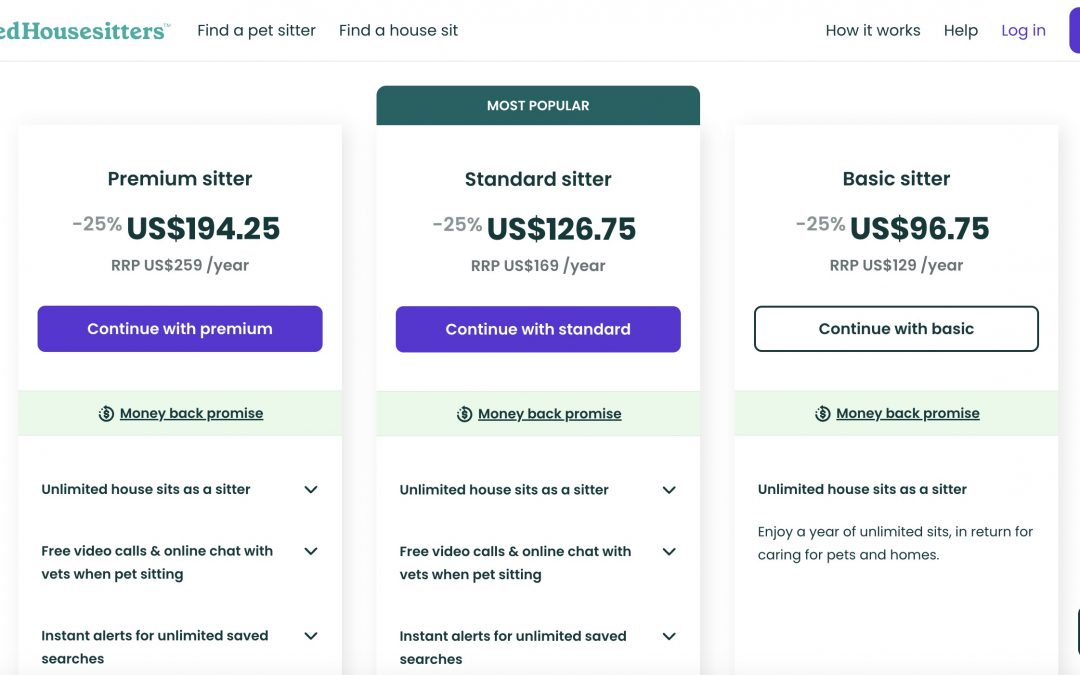Expand Premium free video calls chevron
This screenshot has width=1080, height=675.
(x=311, y=551)
